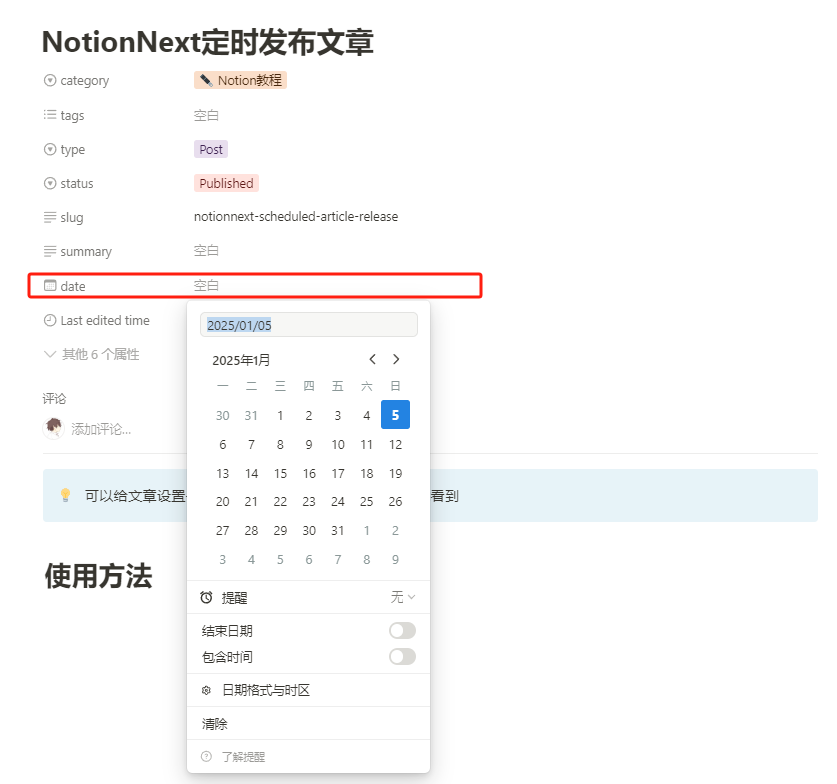Select January 12 in calendar

pyautogui.click(x=396, y=445)
